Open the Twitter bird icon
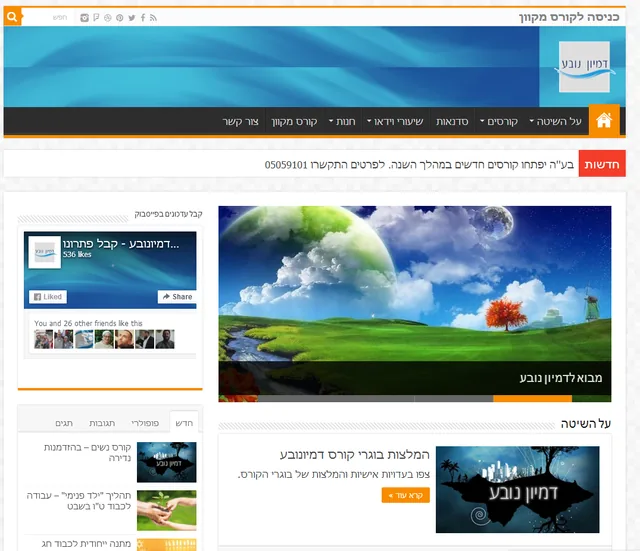 [x=131, y=18]
